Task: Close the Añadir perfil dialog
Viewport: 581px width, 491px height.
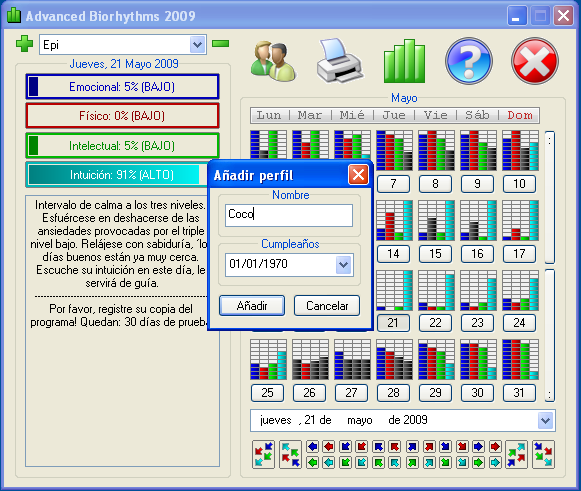Action: coord(358,175)
